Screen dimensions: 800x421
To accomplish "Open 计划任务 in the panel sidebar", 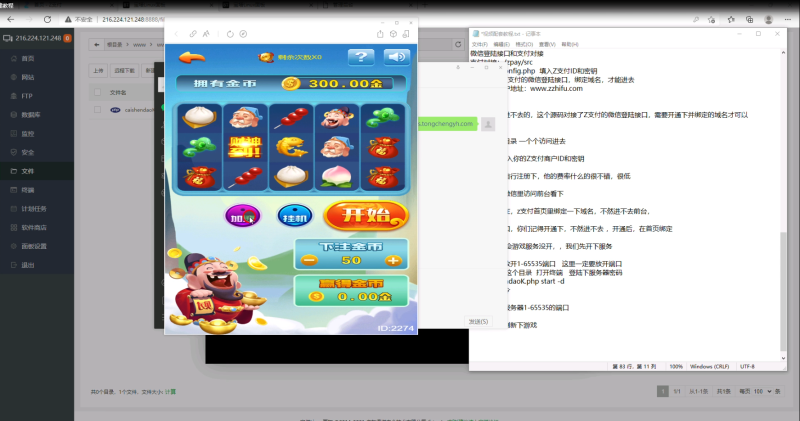I will pos(34,209).
